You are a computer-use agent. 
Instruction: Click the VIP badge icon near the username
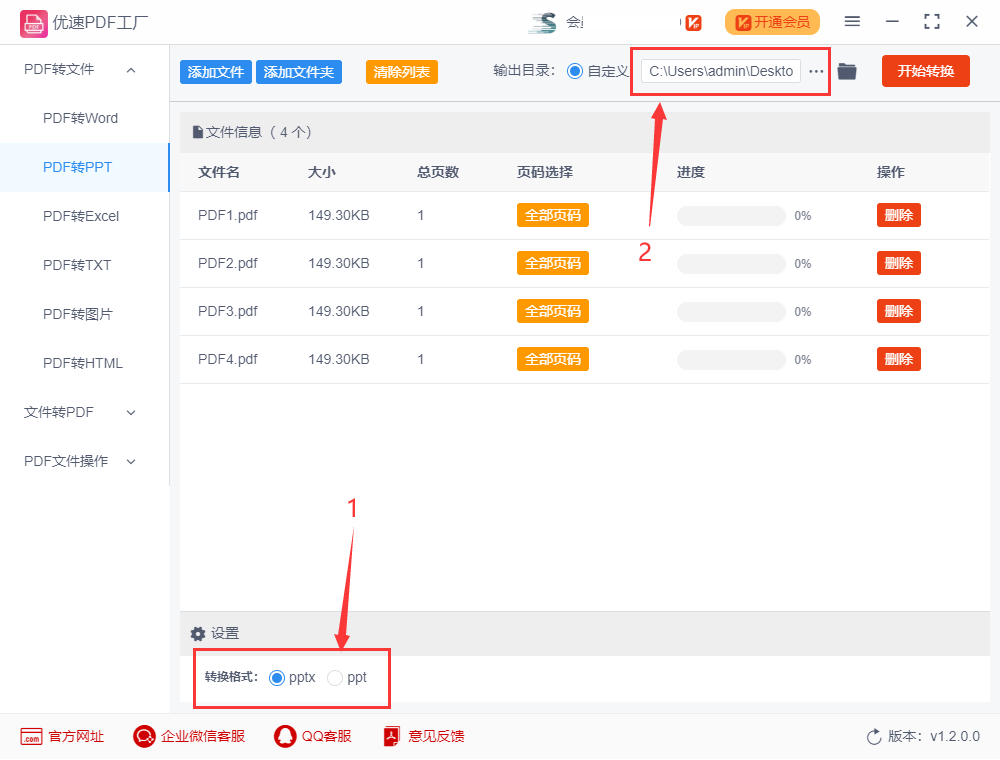pyautogui.click(x=693, y=23)
